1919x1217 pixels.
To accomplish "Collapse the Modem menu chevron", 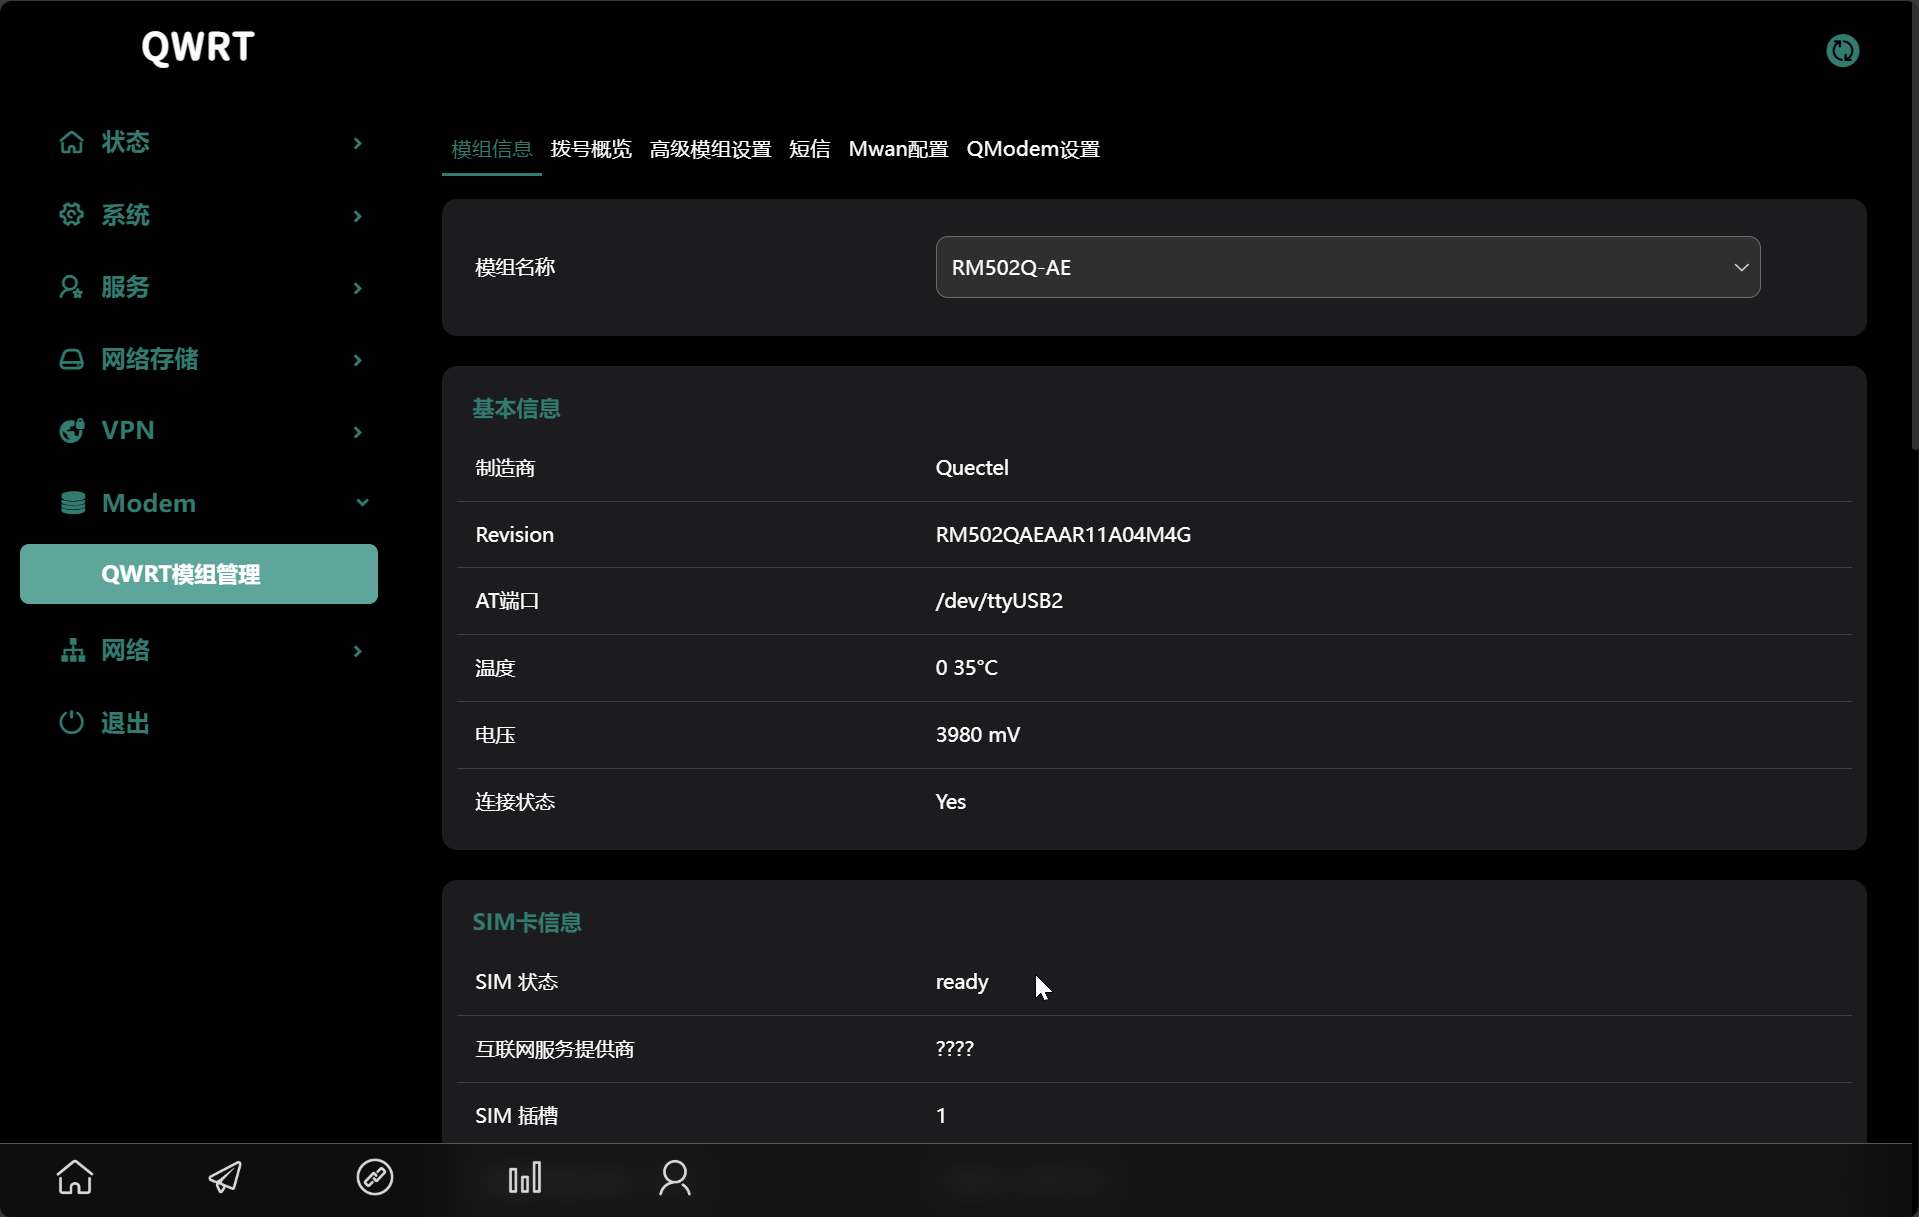I will click(362, 503).
